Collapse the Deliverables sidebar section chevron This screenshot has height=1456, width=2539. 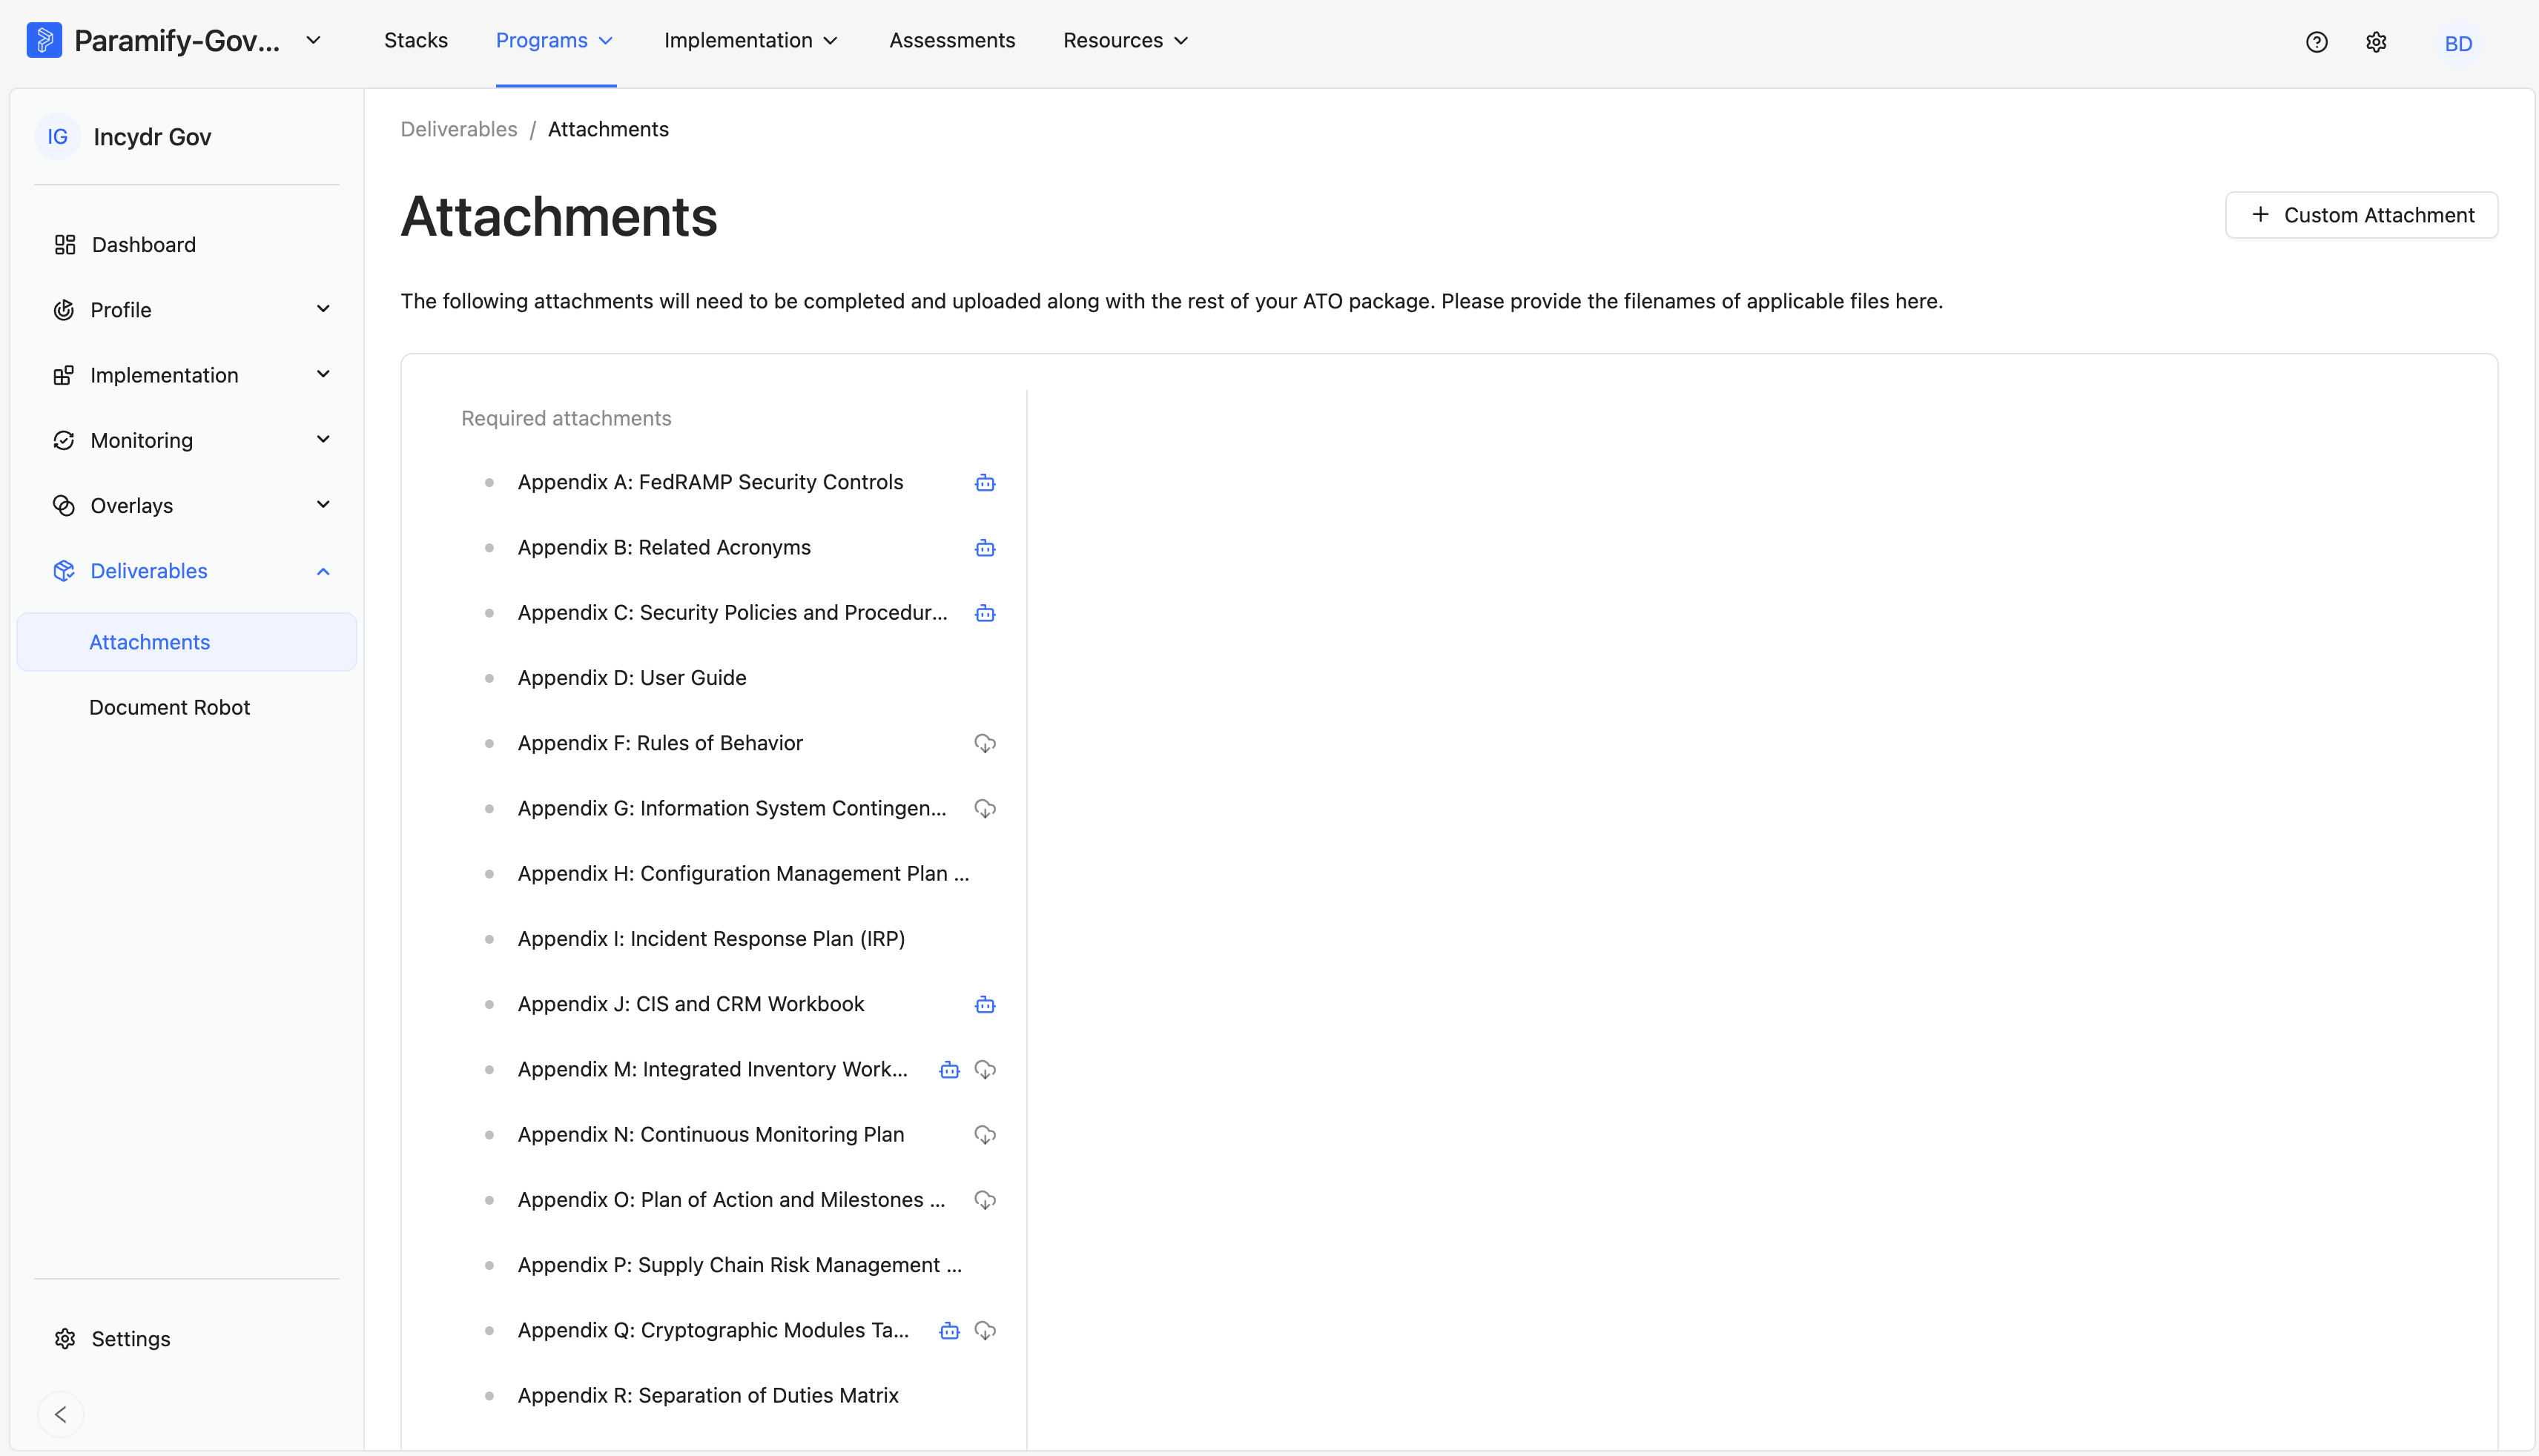coord(323,571)
